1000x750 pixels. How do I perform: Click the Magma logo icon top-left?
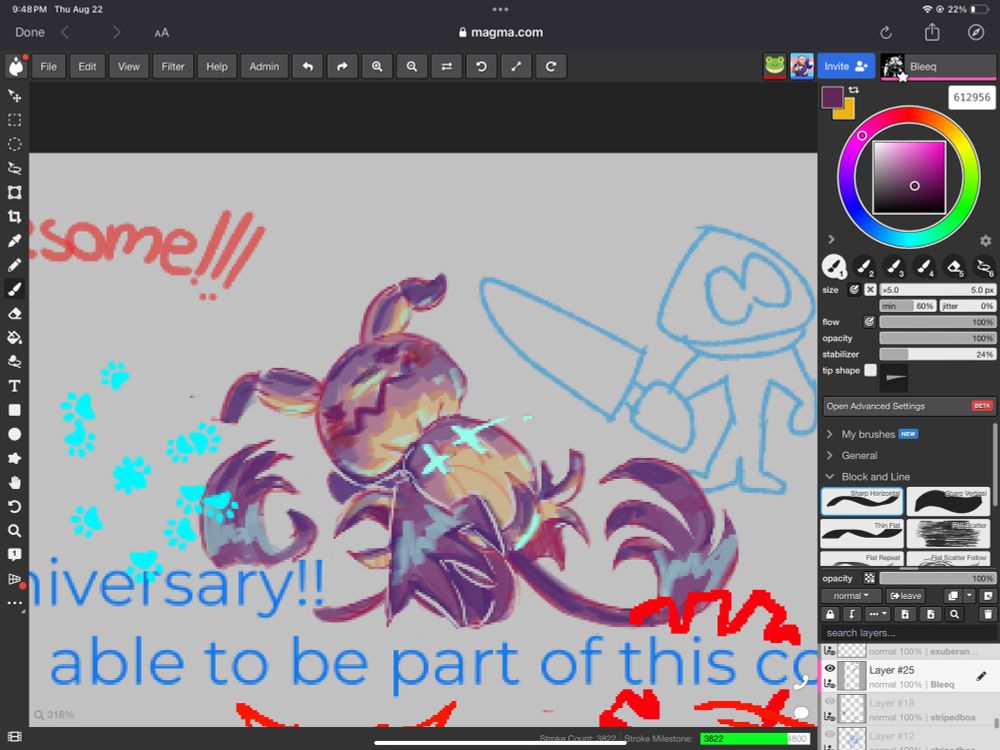[16, 66]
